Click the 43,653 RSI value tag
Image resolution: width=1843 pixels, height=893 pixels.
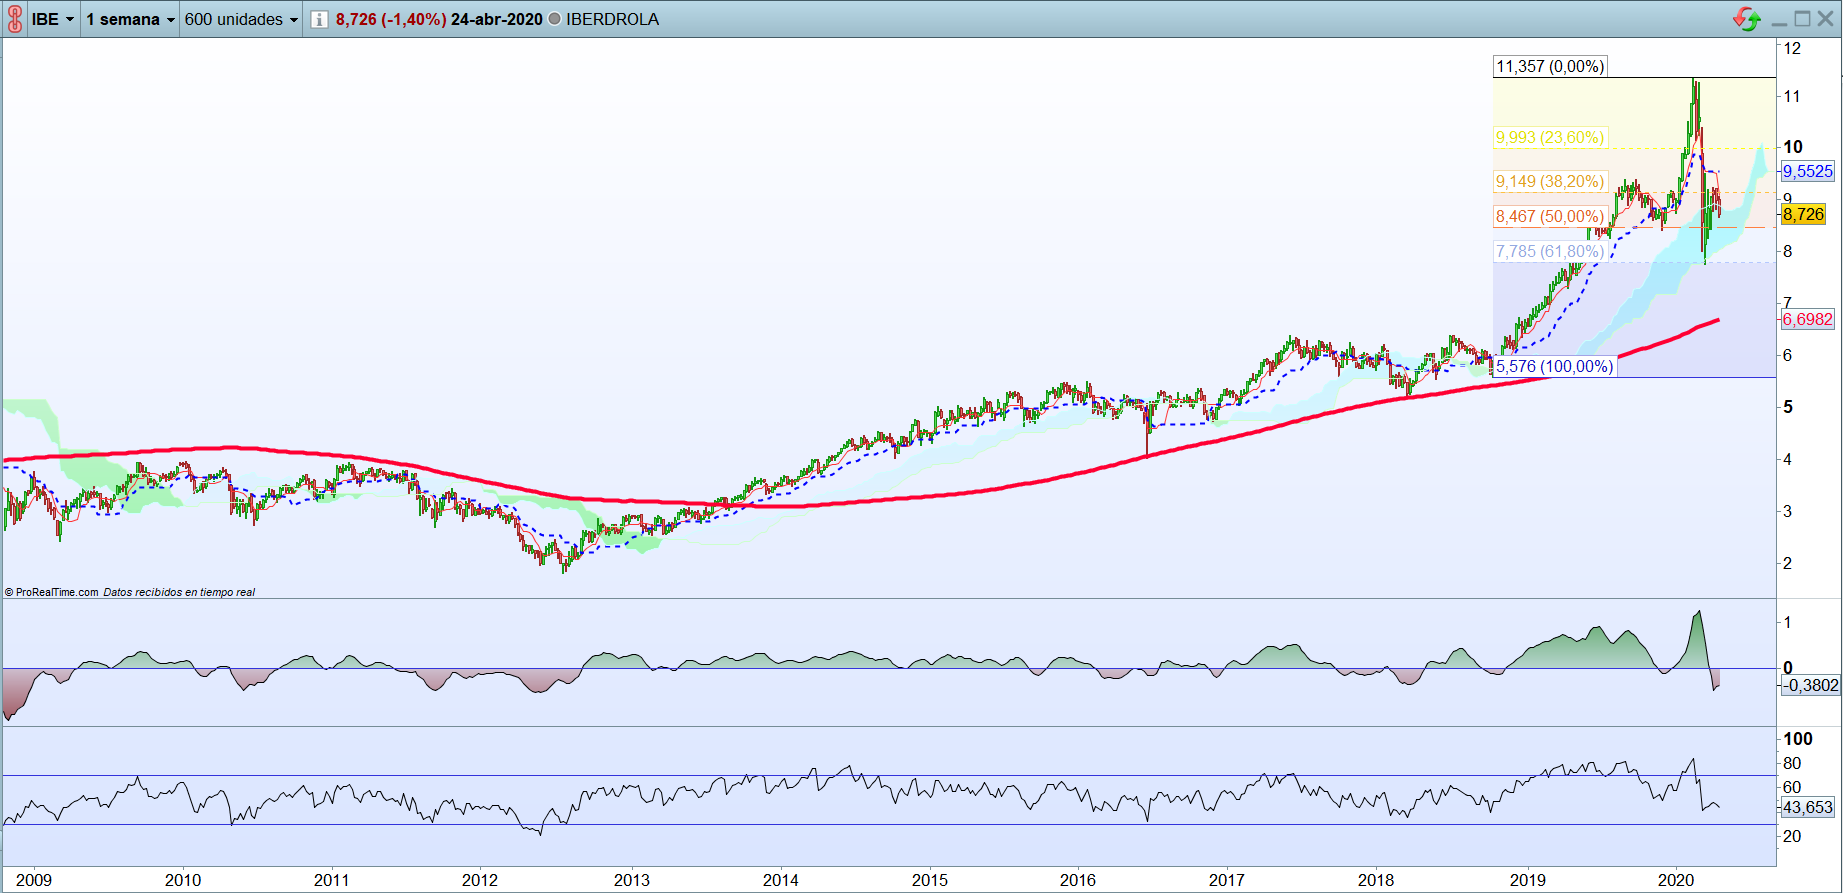coord(1808,807)
